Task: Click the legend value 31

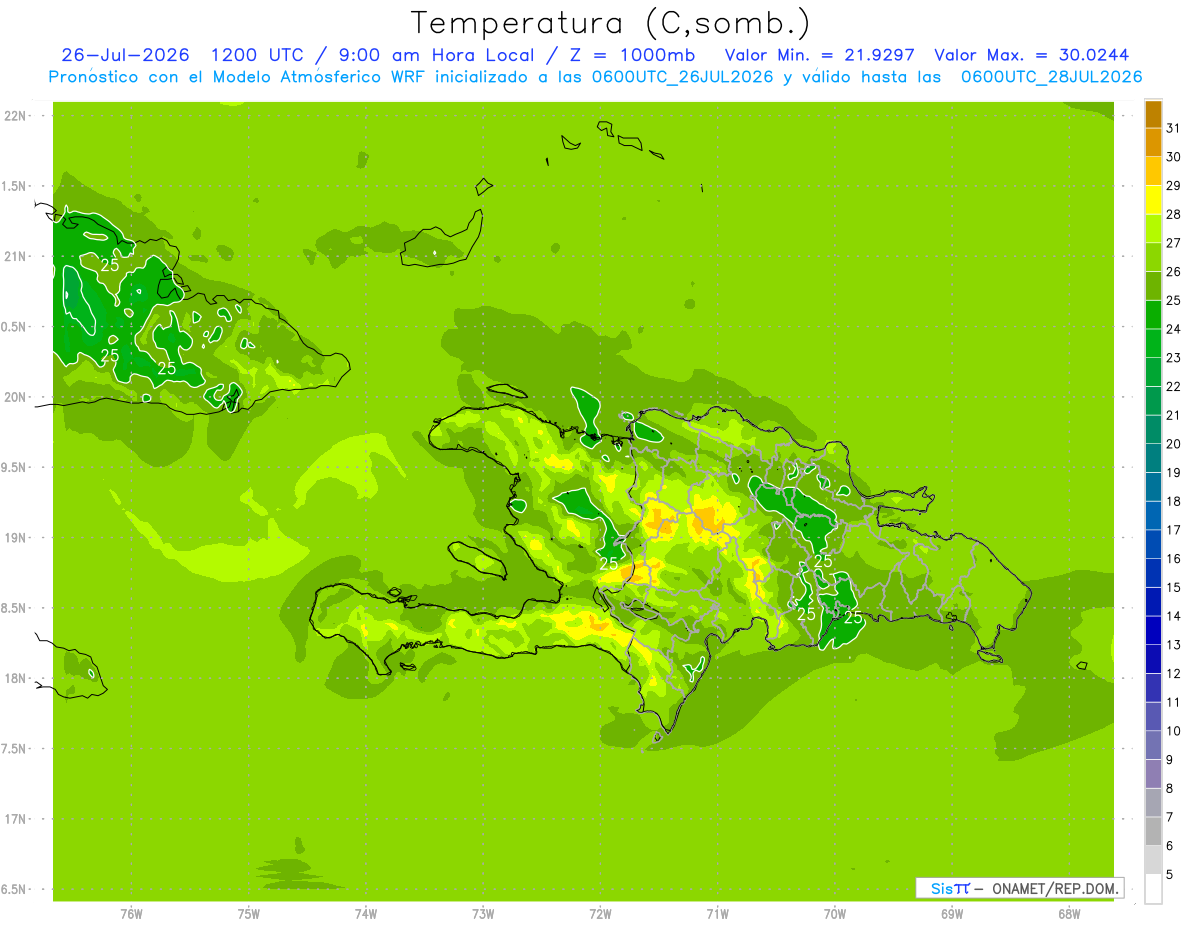Action: coord(1173,128)
